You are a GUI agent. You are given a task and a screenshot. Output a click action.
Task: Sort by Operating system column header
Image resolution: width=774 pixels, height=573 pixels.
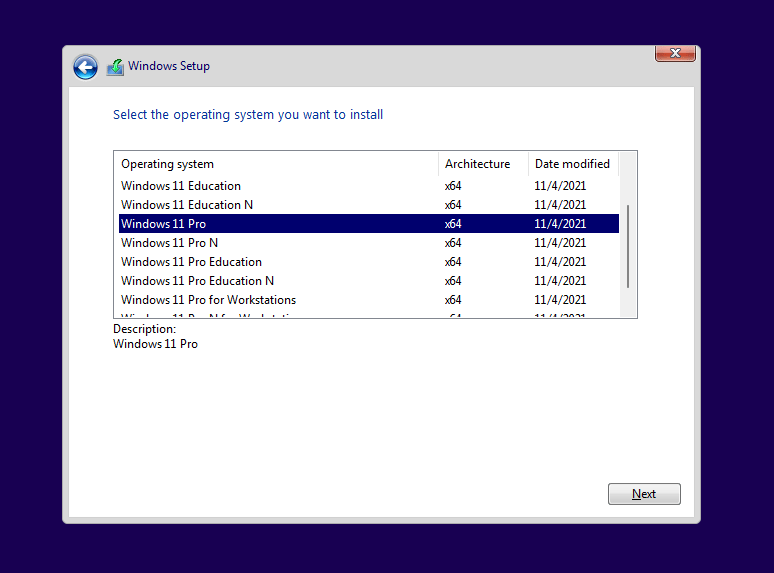click(x=276, y=164)
